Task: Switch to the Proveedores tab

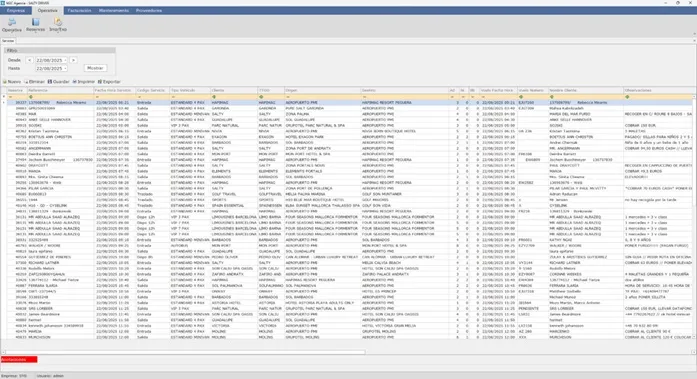Action: click(149, 10)
